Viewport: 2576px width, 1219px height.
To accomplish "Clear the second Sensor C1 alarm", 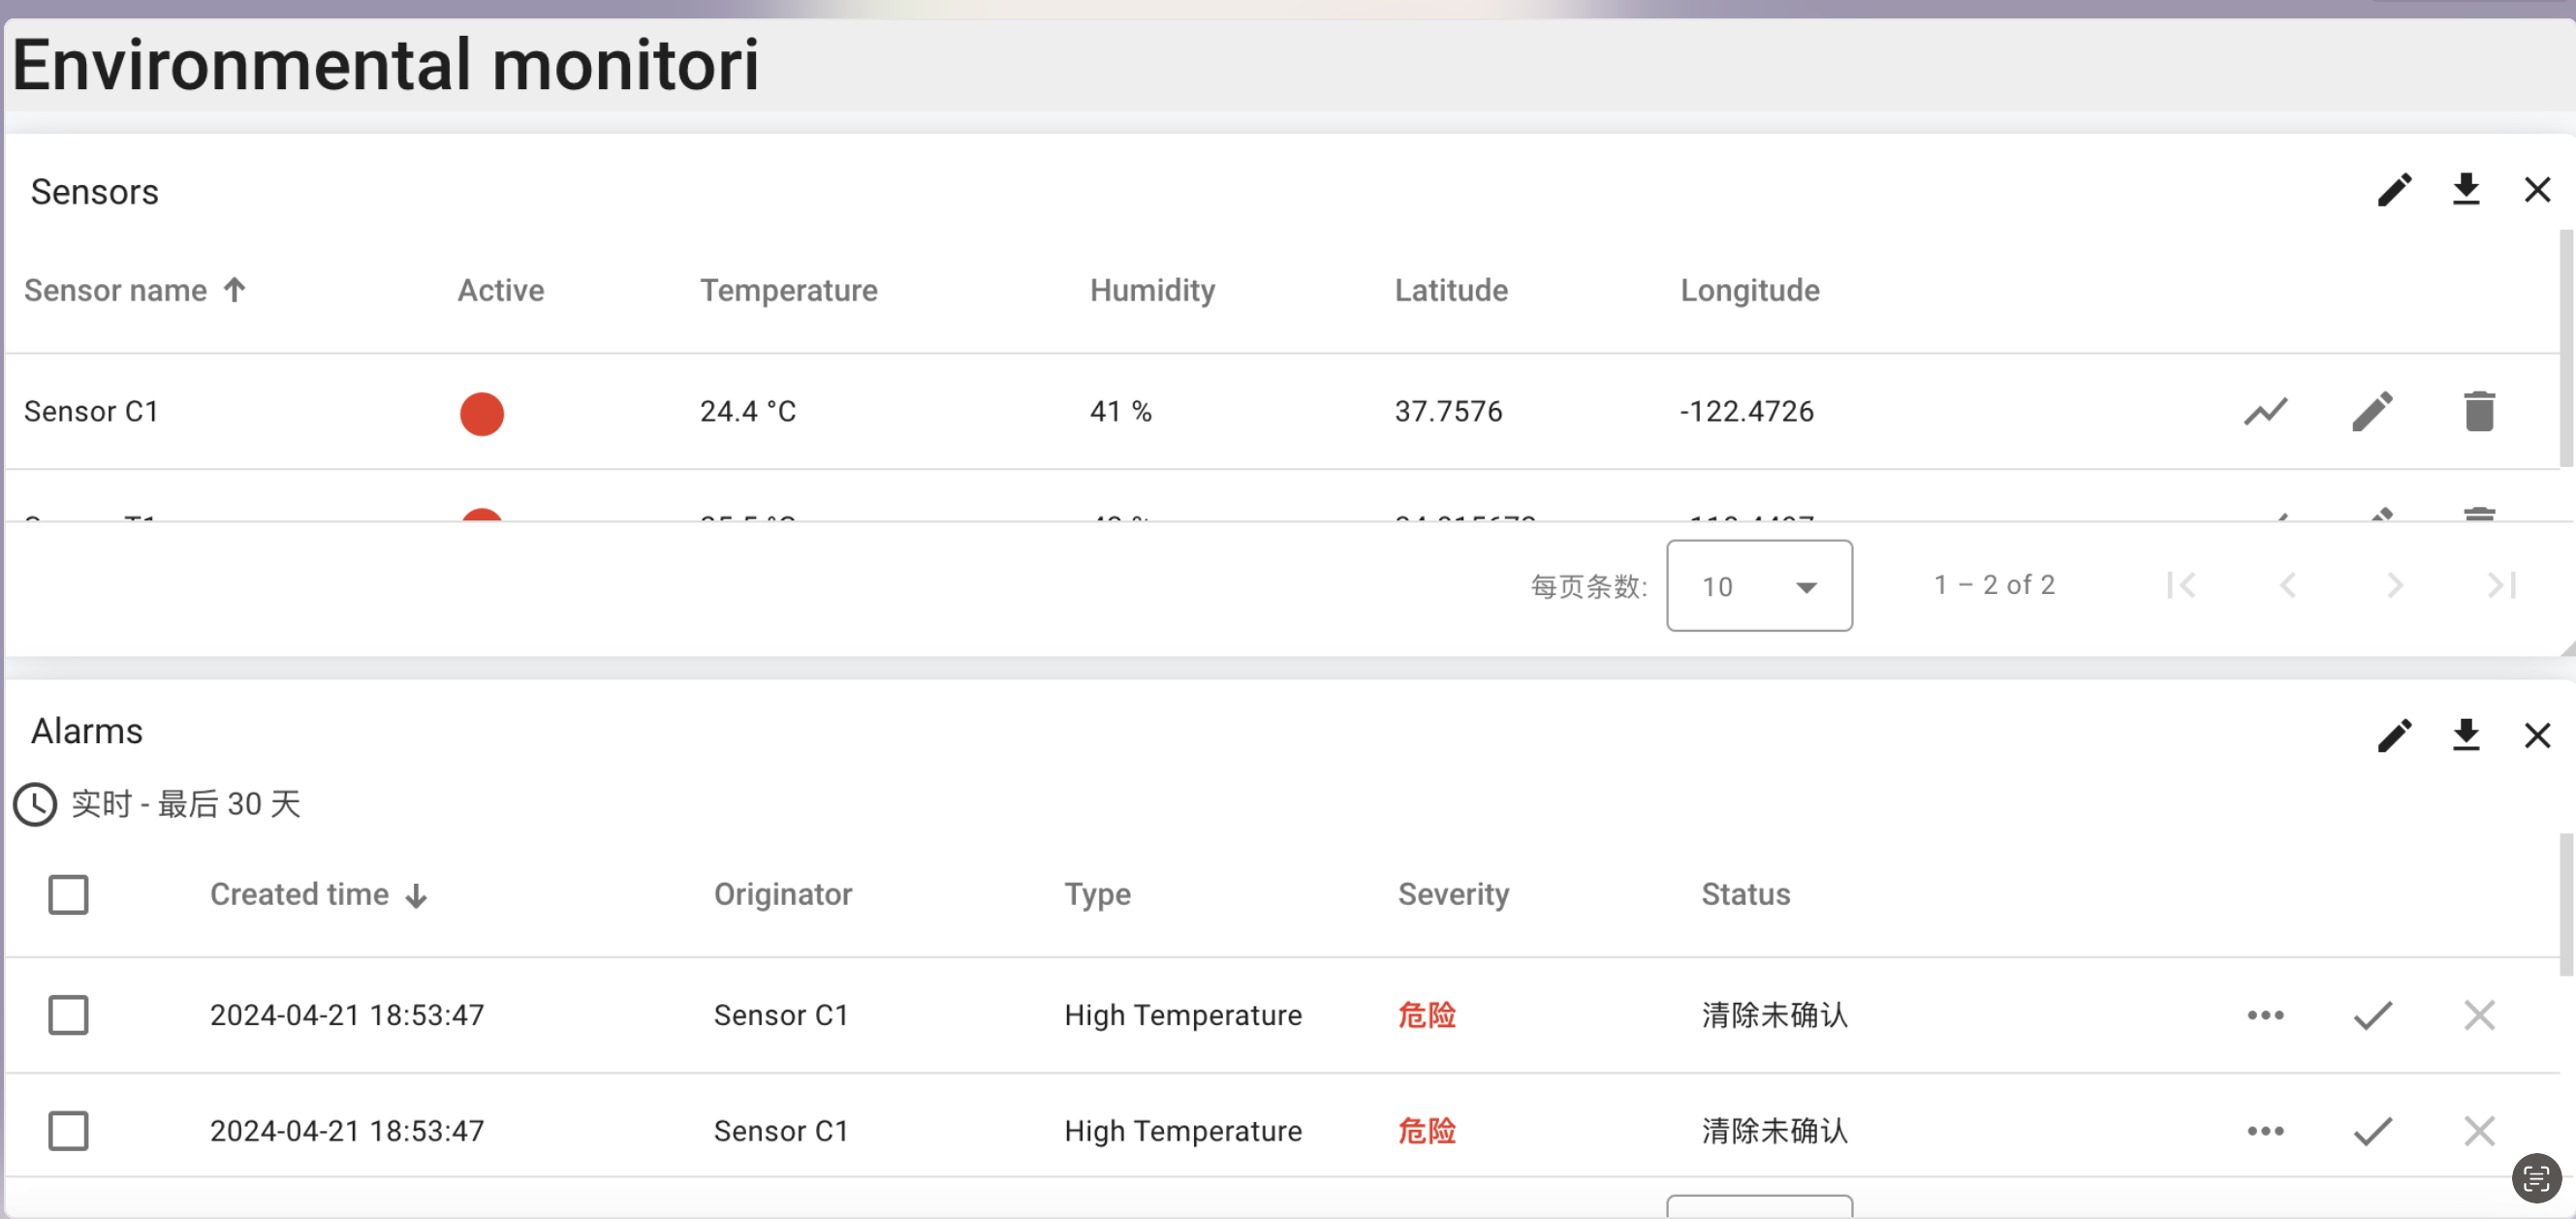I will [2478, 1131].
